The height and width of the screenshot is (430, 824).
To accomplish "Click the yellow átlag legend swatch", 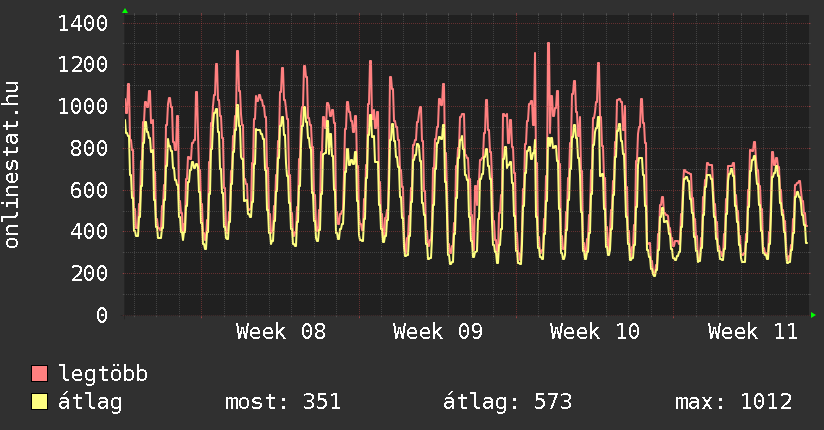I will pos(40,402).
